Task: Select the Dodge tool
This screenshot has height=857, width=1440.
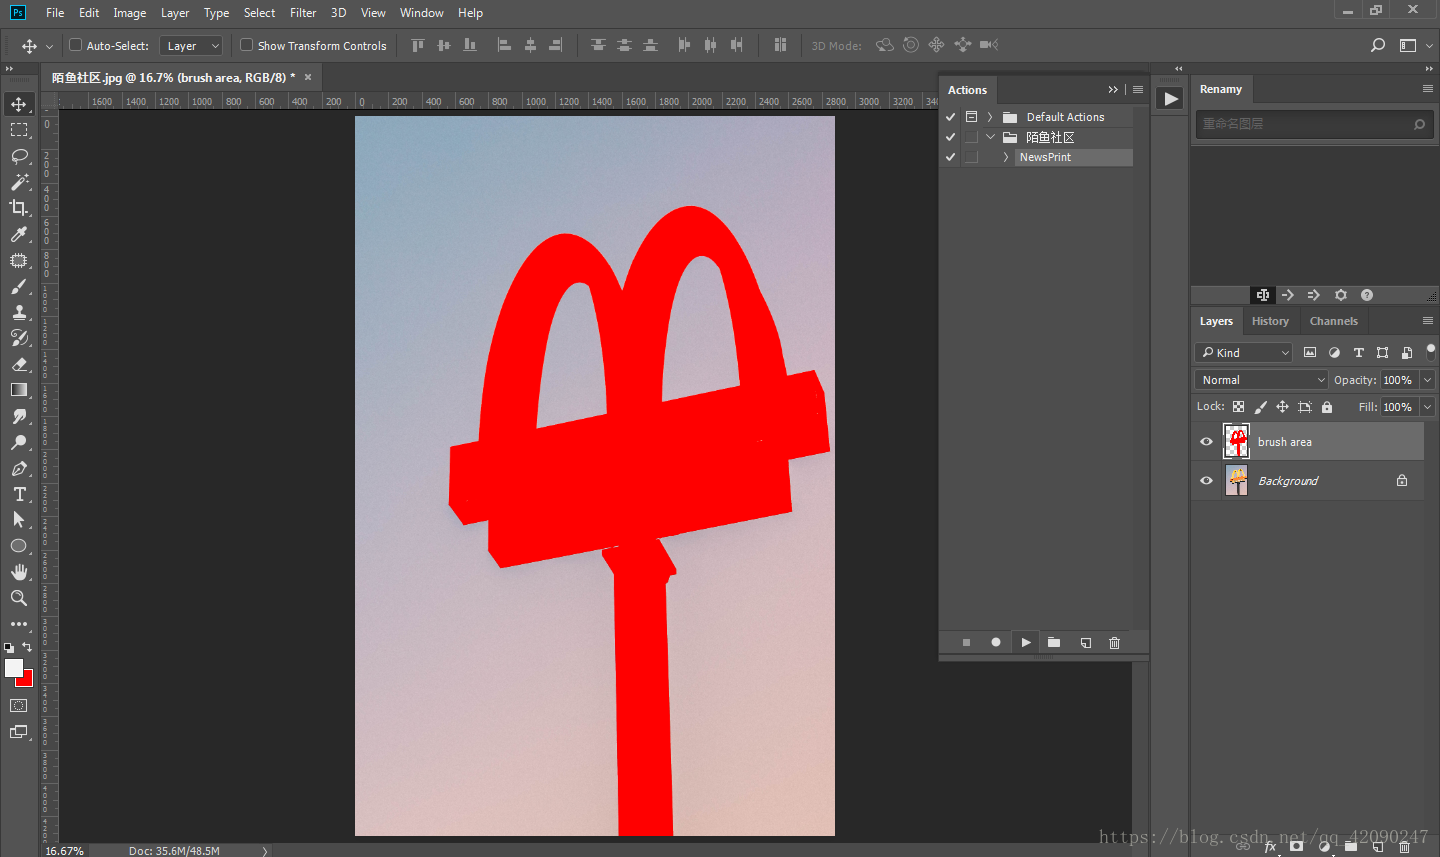Action: click(x=19, y=442)
